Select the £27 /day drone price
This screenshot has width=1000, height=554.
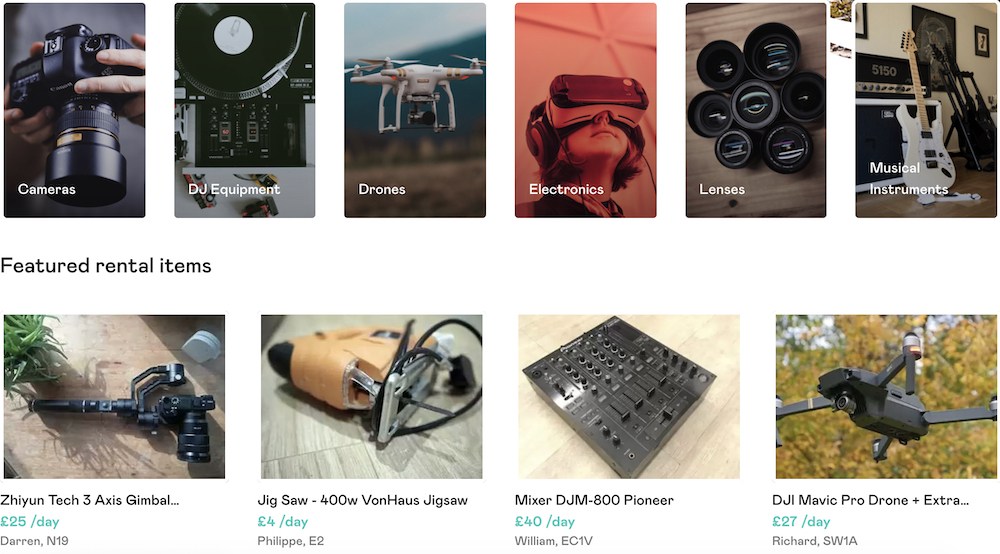point(801,521)
